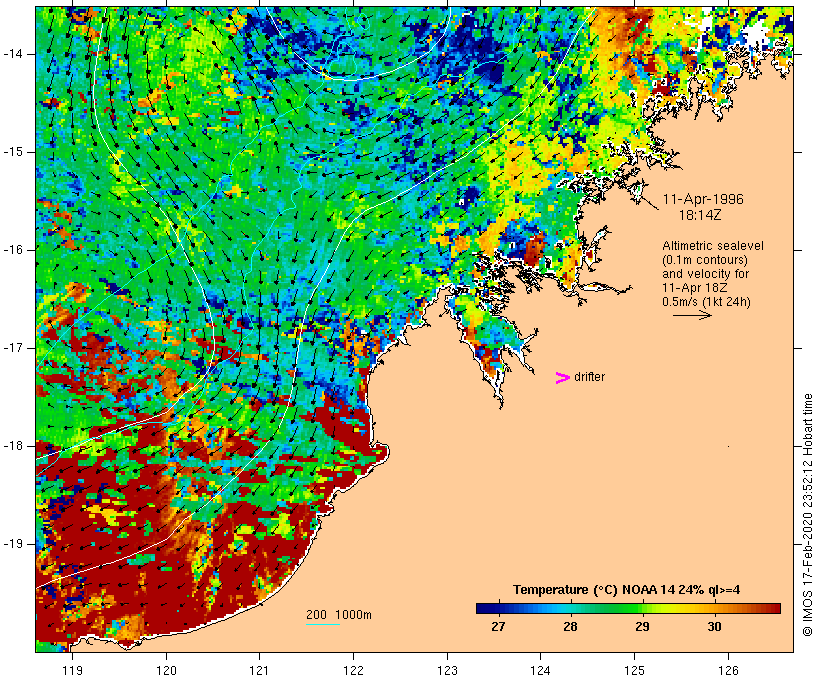Click the longitude label '119'
Viewport: 820px width, 680px height.
[x=73, y=670]
